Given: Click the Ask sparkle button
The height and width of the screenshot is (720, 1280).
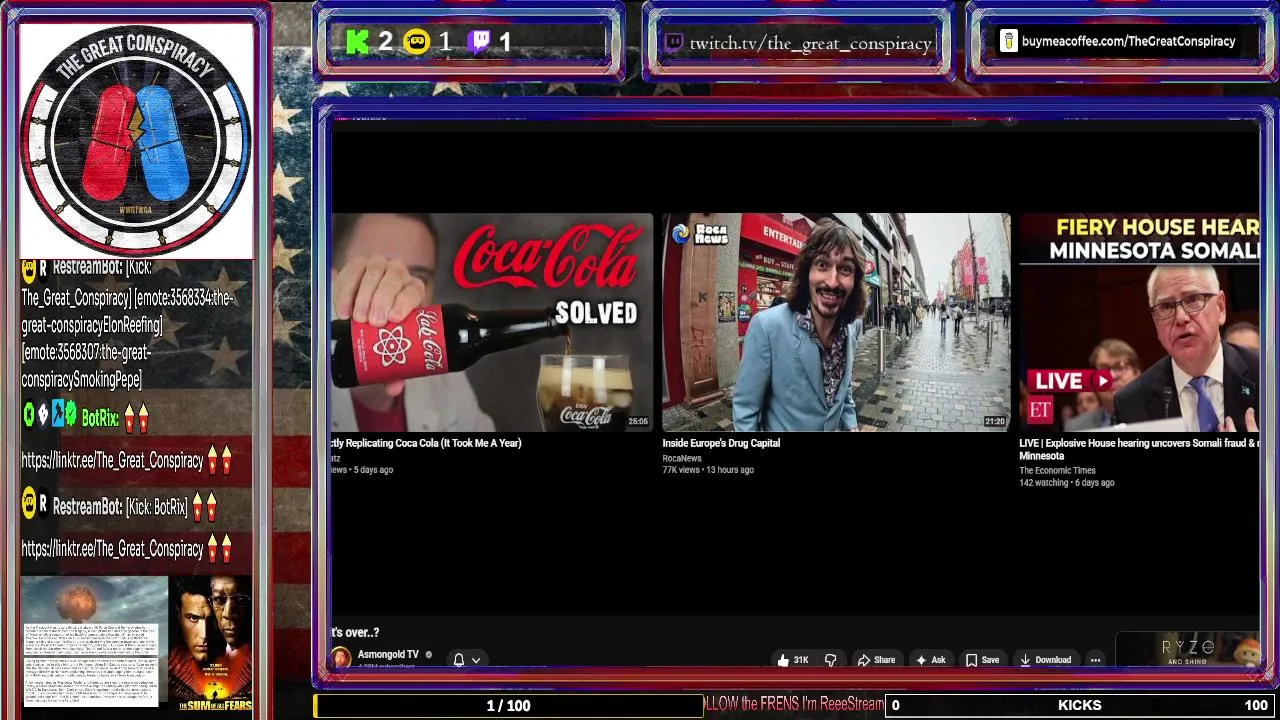Looking at the screenshot, I should tap(930, 660).
